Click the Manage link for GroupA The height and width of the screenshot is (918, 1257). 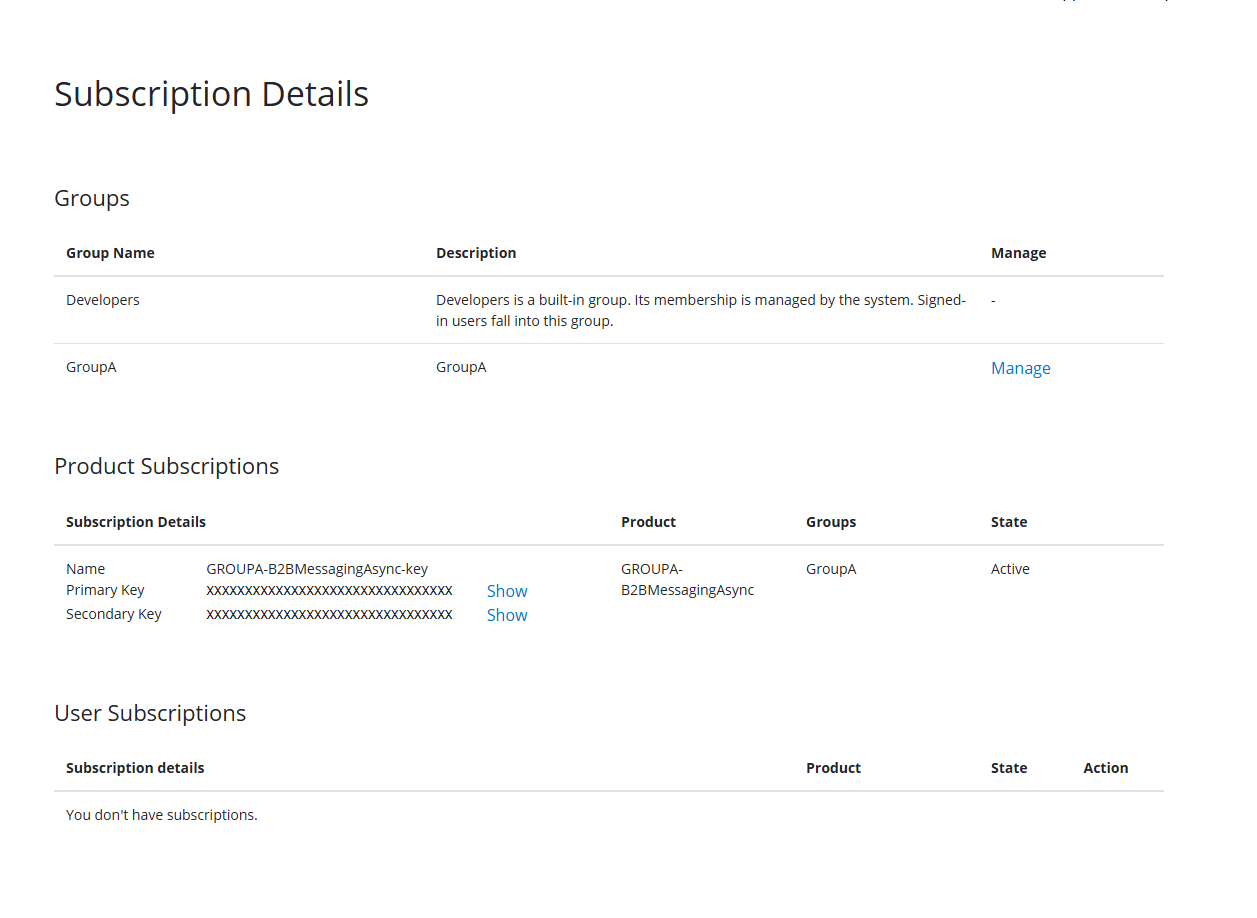pyautogui.click(x=1020, y=368)
